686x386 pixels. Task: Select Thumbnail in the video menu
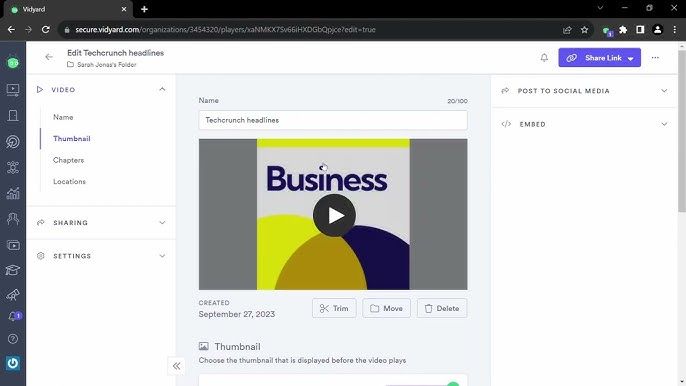(72, 139)
